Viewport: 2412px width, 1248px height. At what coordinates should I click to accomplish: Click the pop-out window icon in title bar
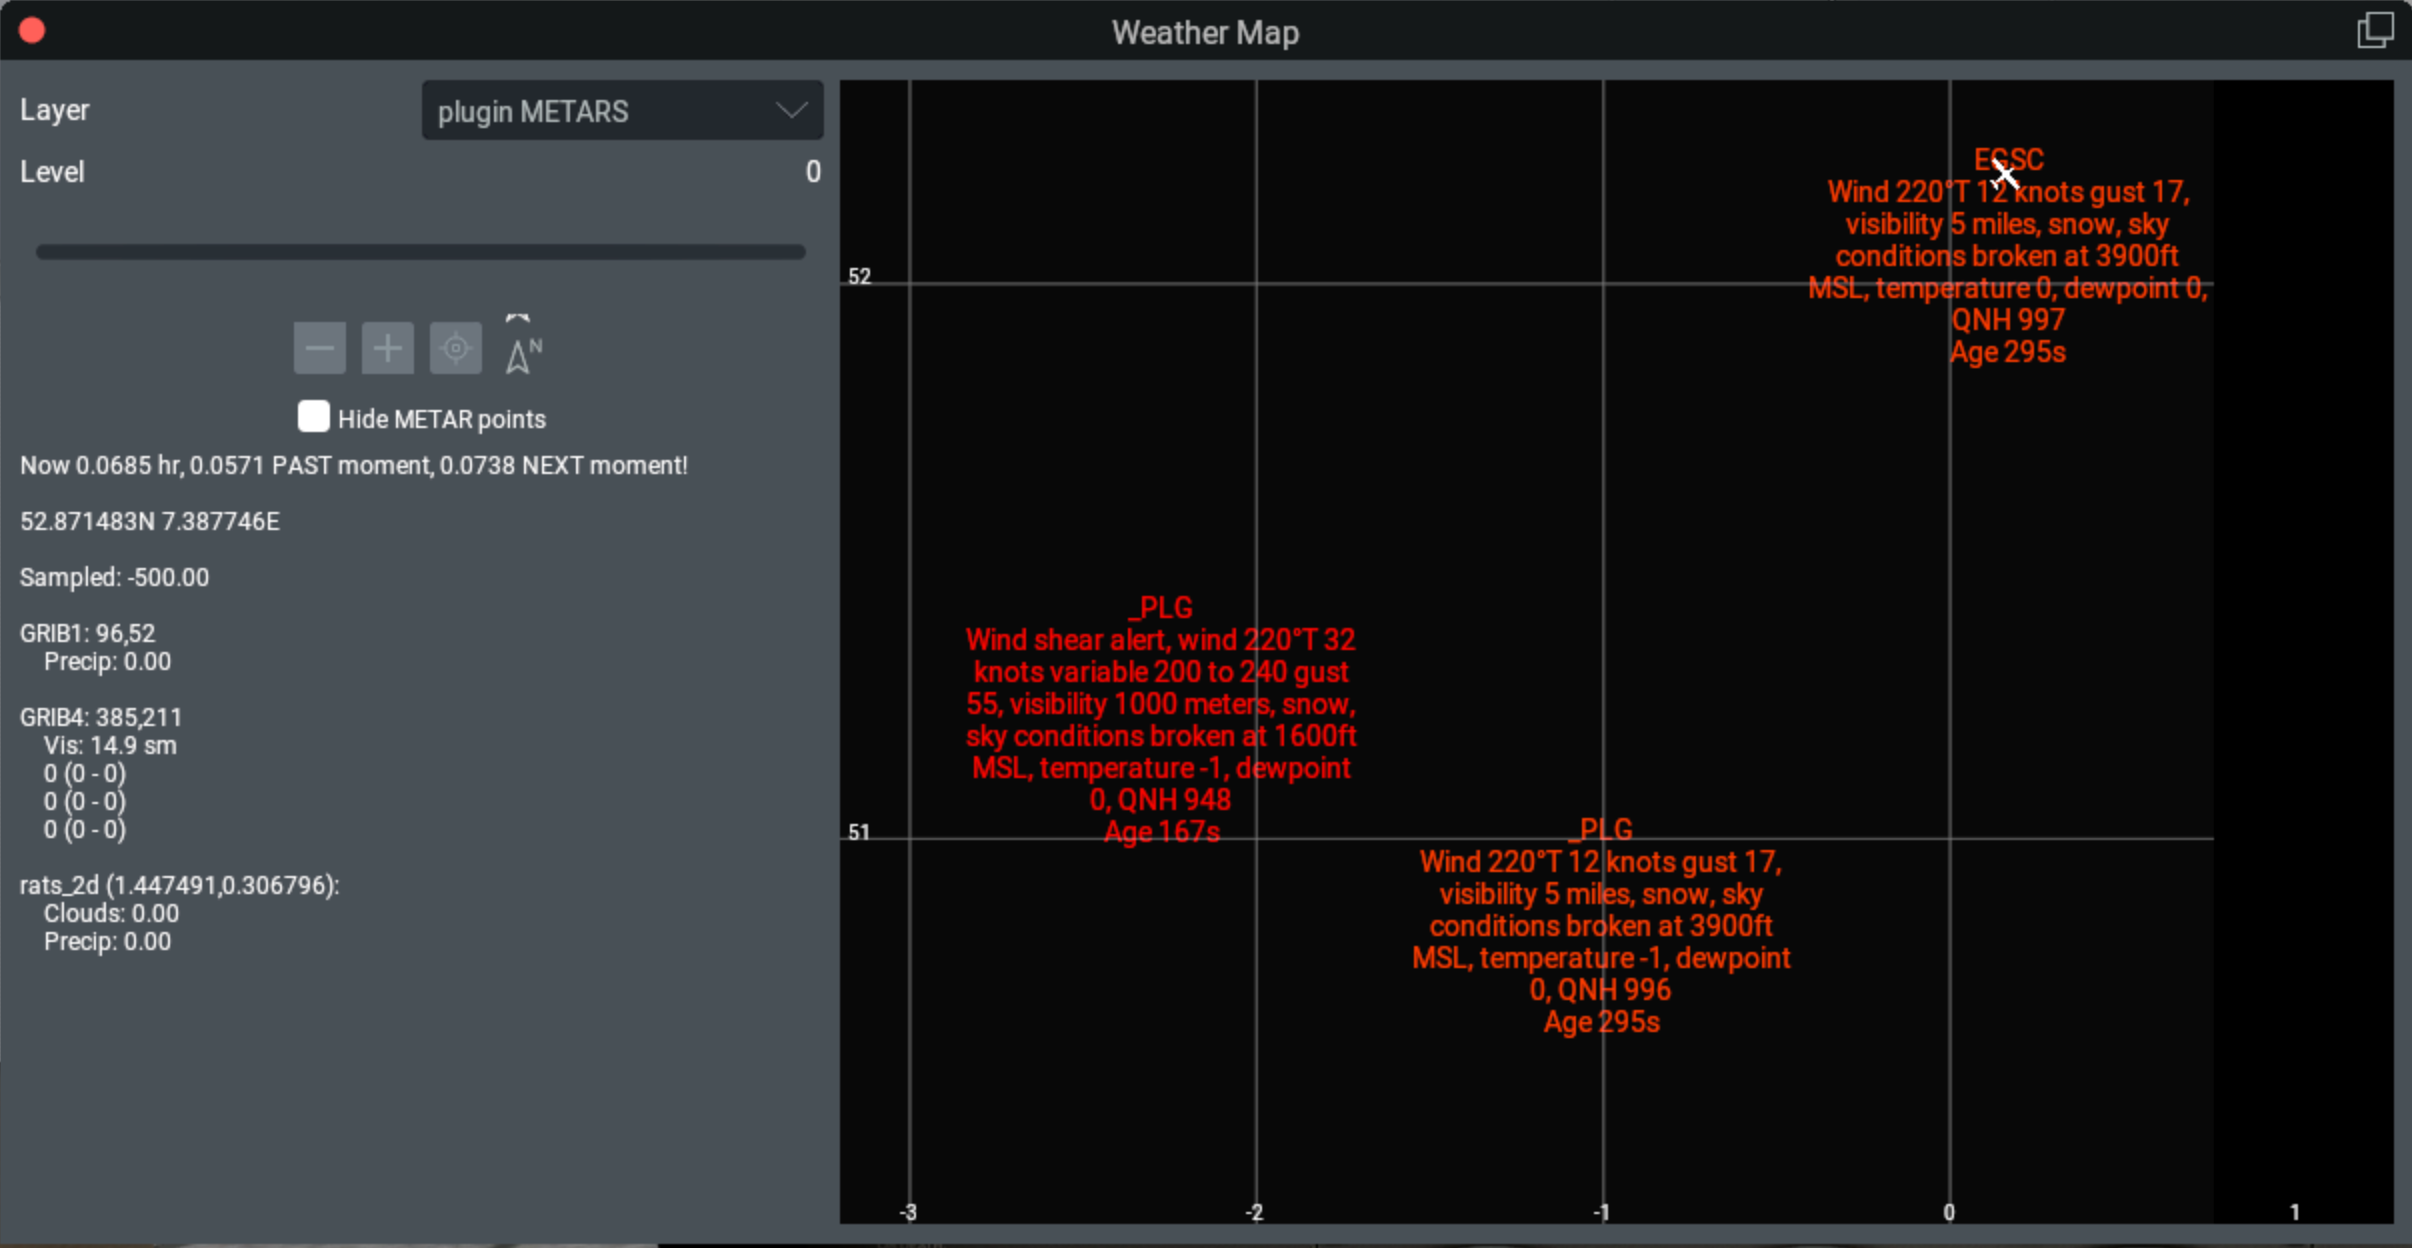pyautogui.click(x=2375, y=31)
